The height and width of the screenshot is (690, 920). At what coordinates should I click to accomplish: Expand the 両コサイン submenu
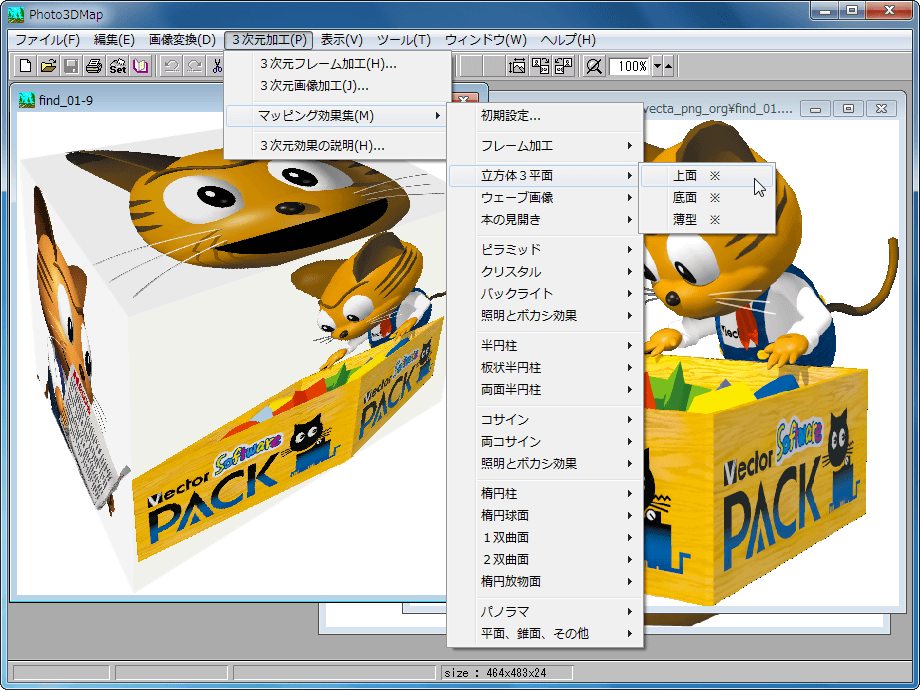click(x=545, y=442)
